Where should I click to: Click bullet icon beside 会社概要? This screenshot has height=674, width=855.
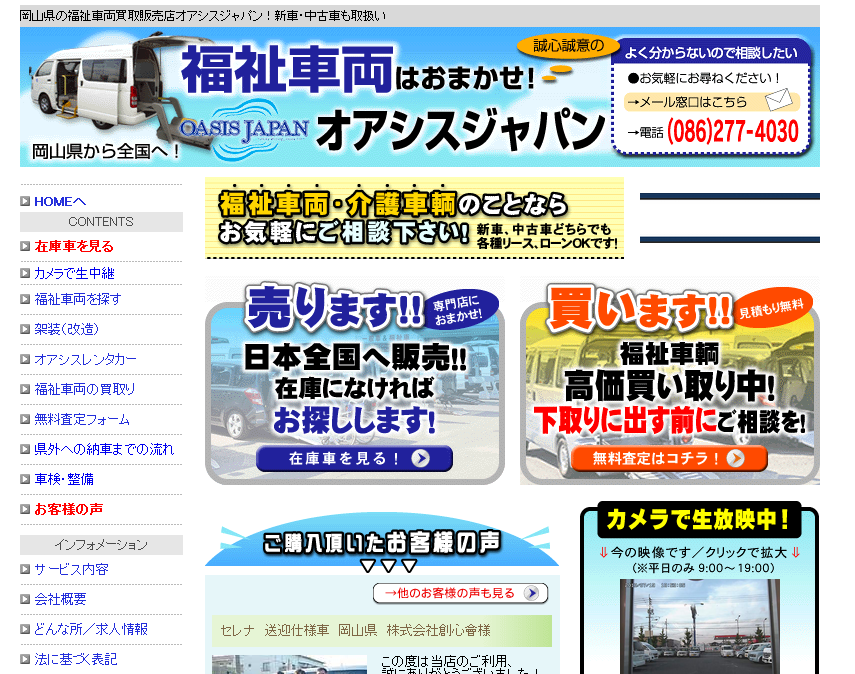click(x=25, y=599)
